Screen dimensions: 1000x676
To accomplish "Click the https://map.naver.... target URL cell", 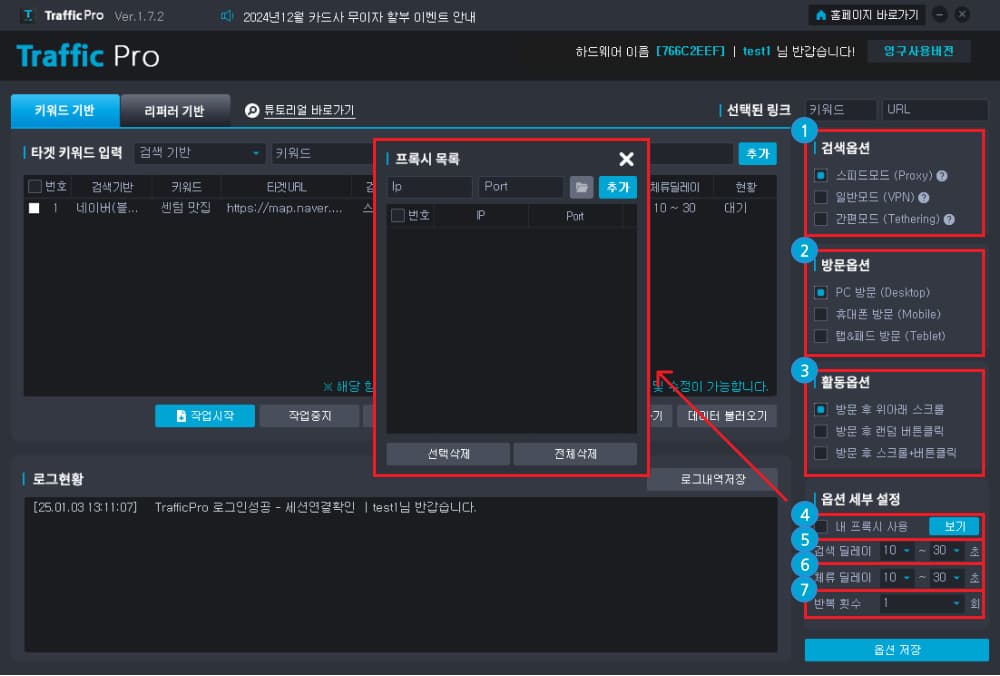I will tap(284, 208).
